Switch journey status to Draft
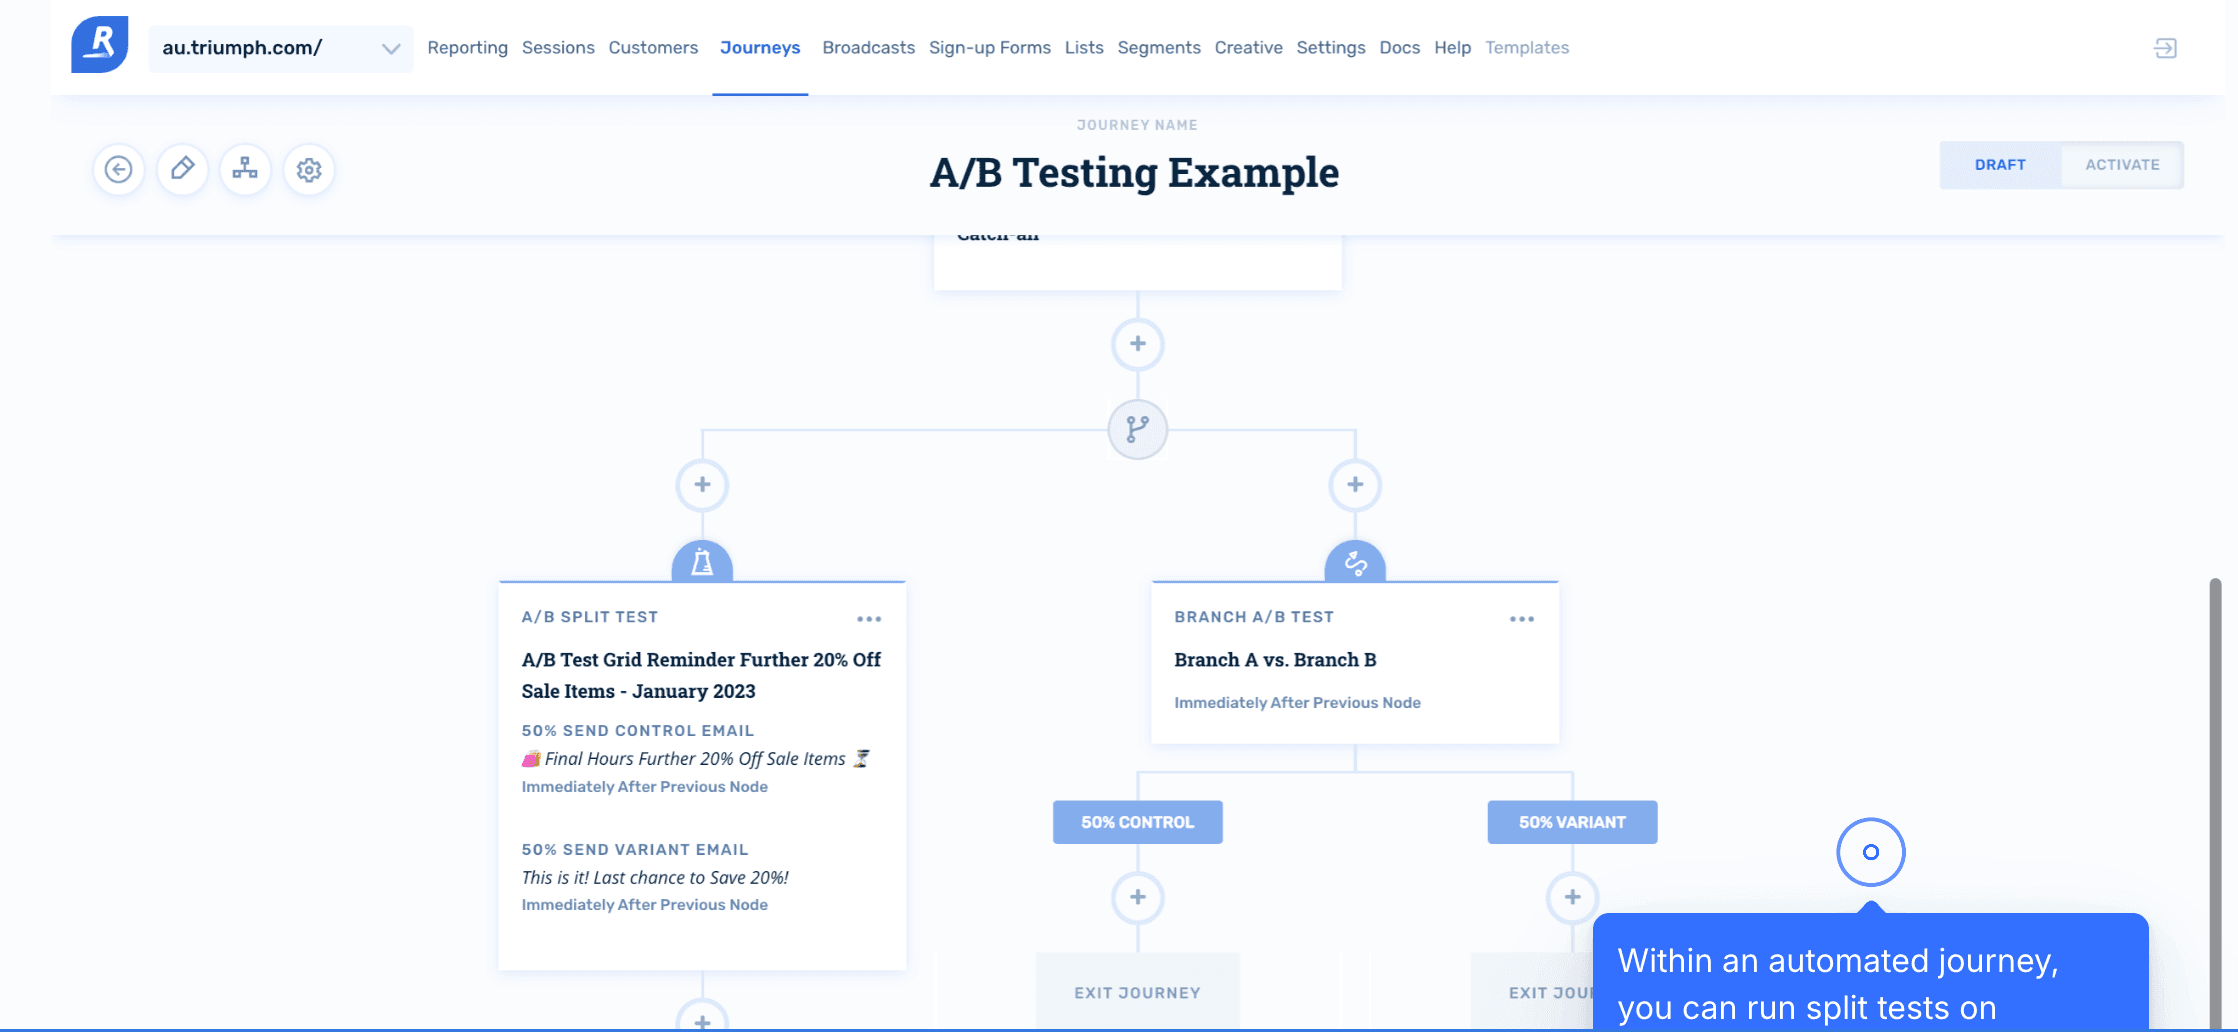Image resolution: width=2238 pixels, height=1032 pixels. pos(2000,165)
